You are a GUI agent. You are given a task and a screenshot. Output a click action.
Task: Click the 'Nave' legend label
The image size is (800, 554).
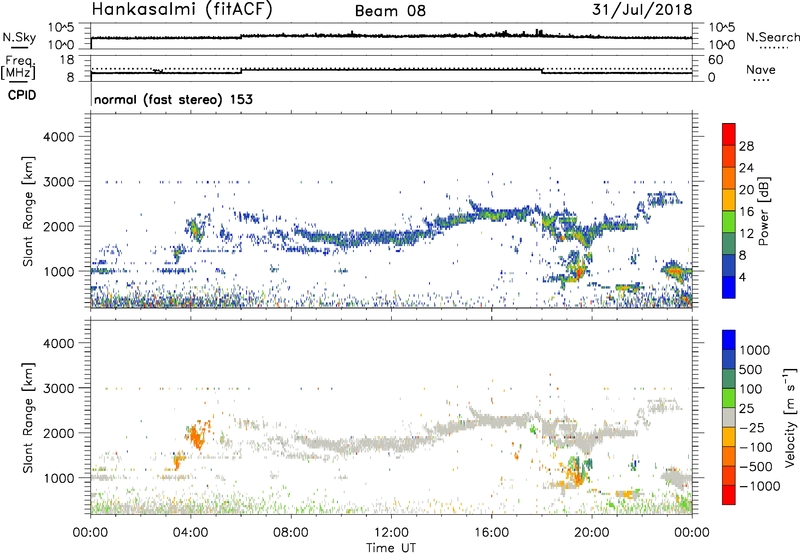click(760, 69)
